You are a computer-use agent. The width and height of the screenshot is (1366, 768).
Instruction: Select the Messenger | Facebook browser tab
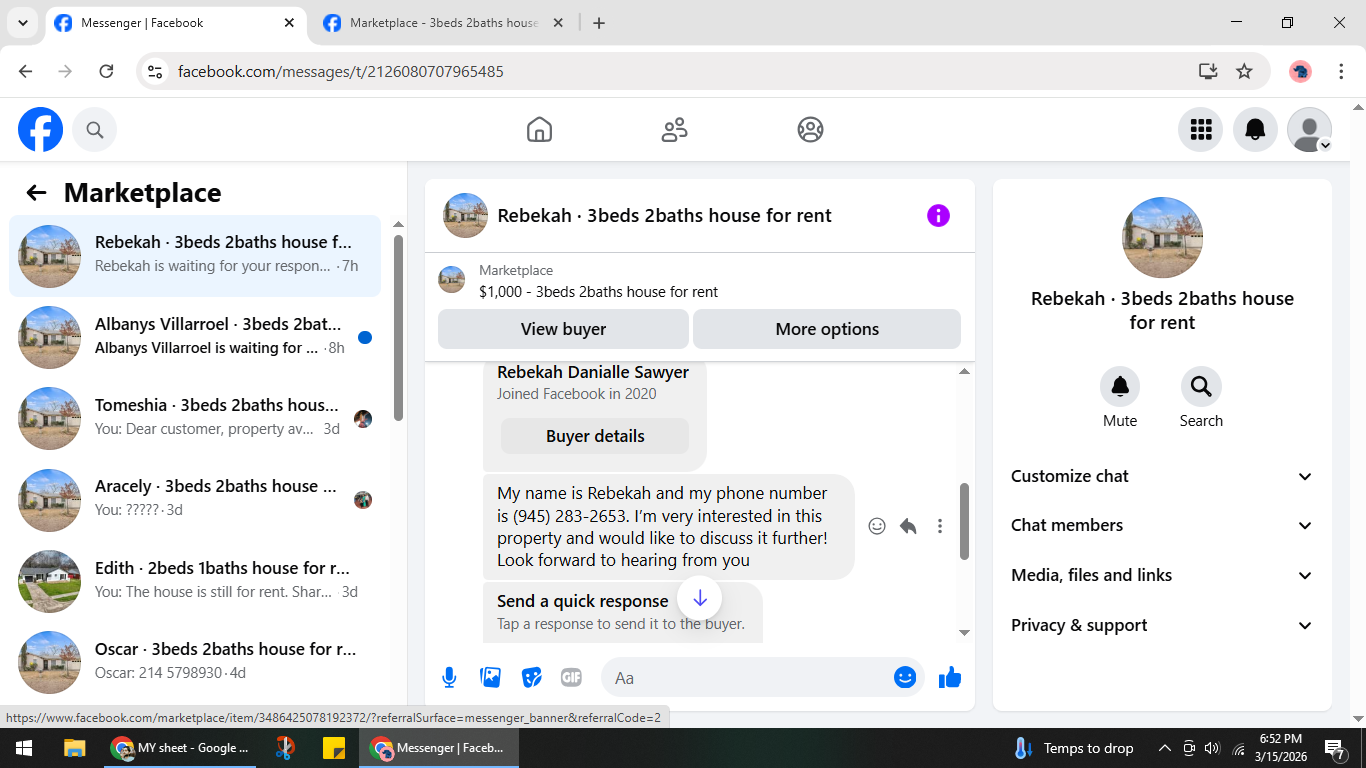176,23
